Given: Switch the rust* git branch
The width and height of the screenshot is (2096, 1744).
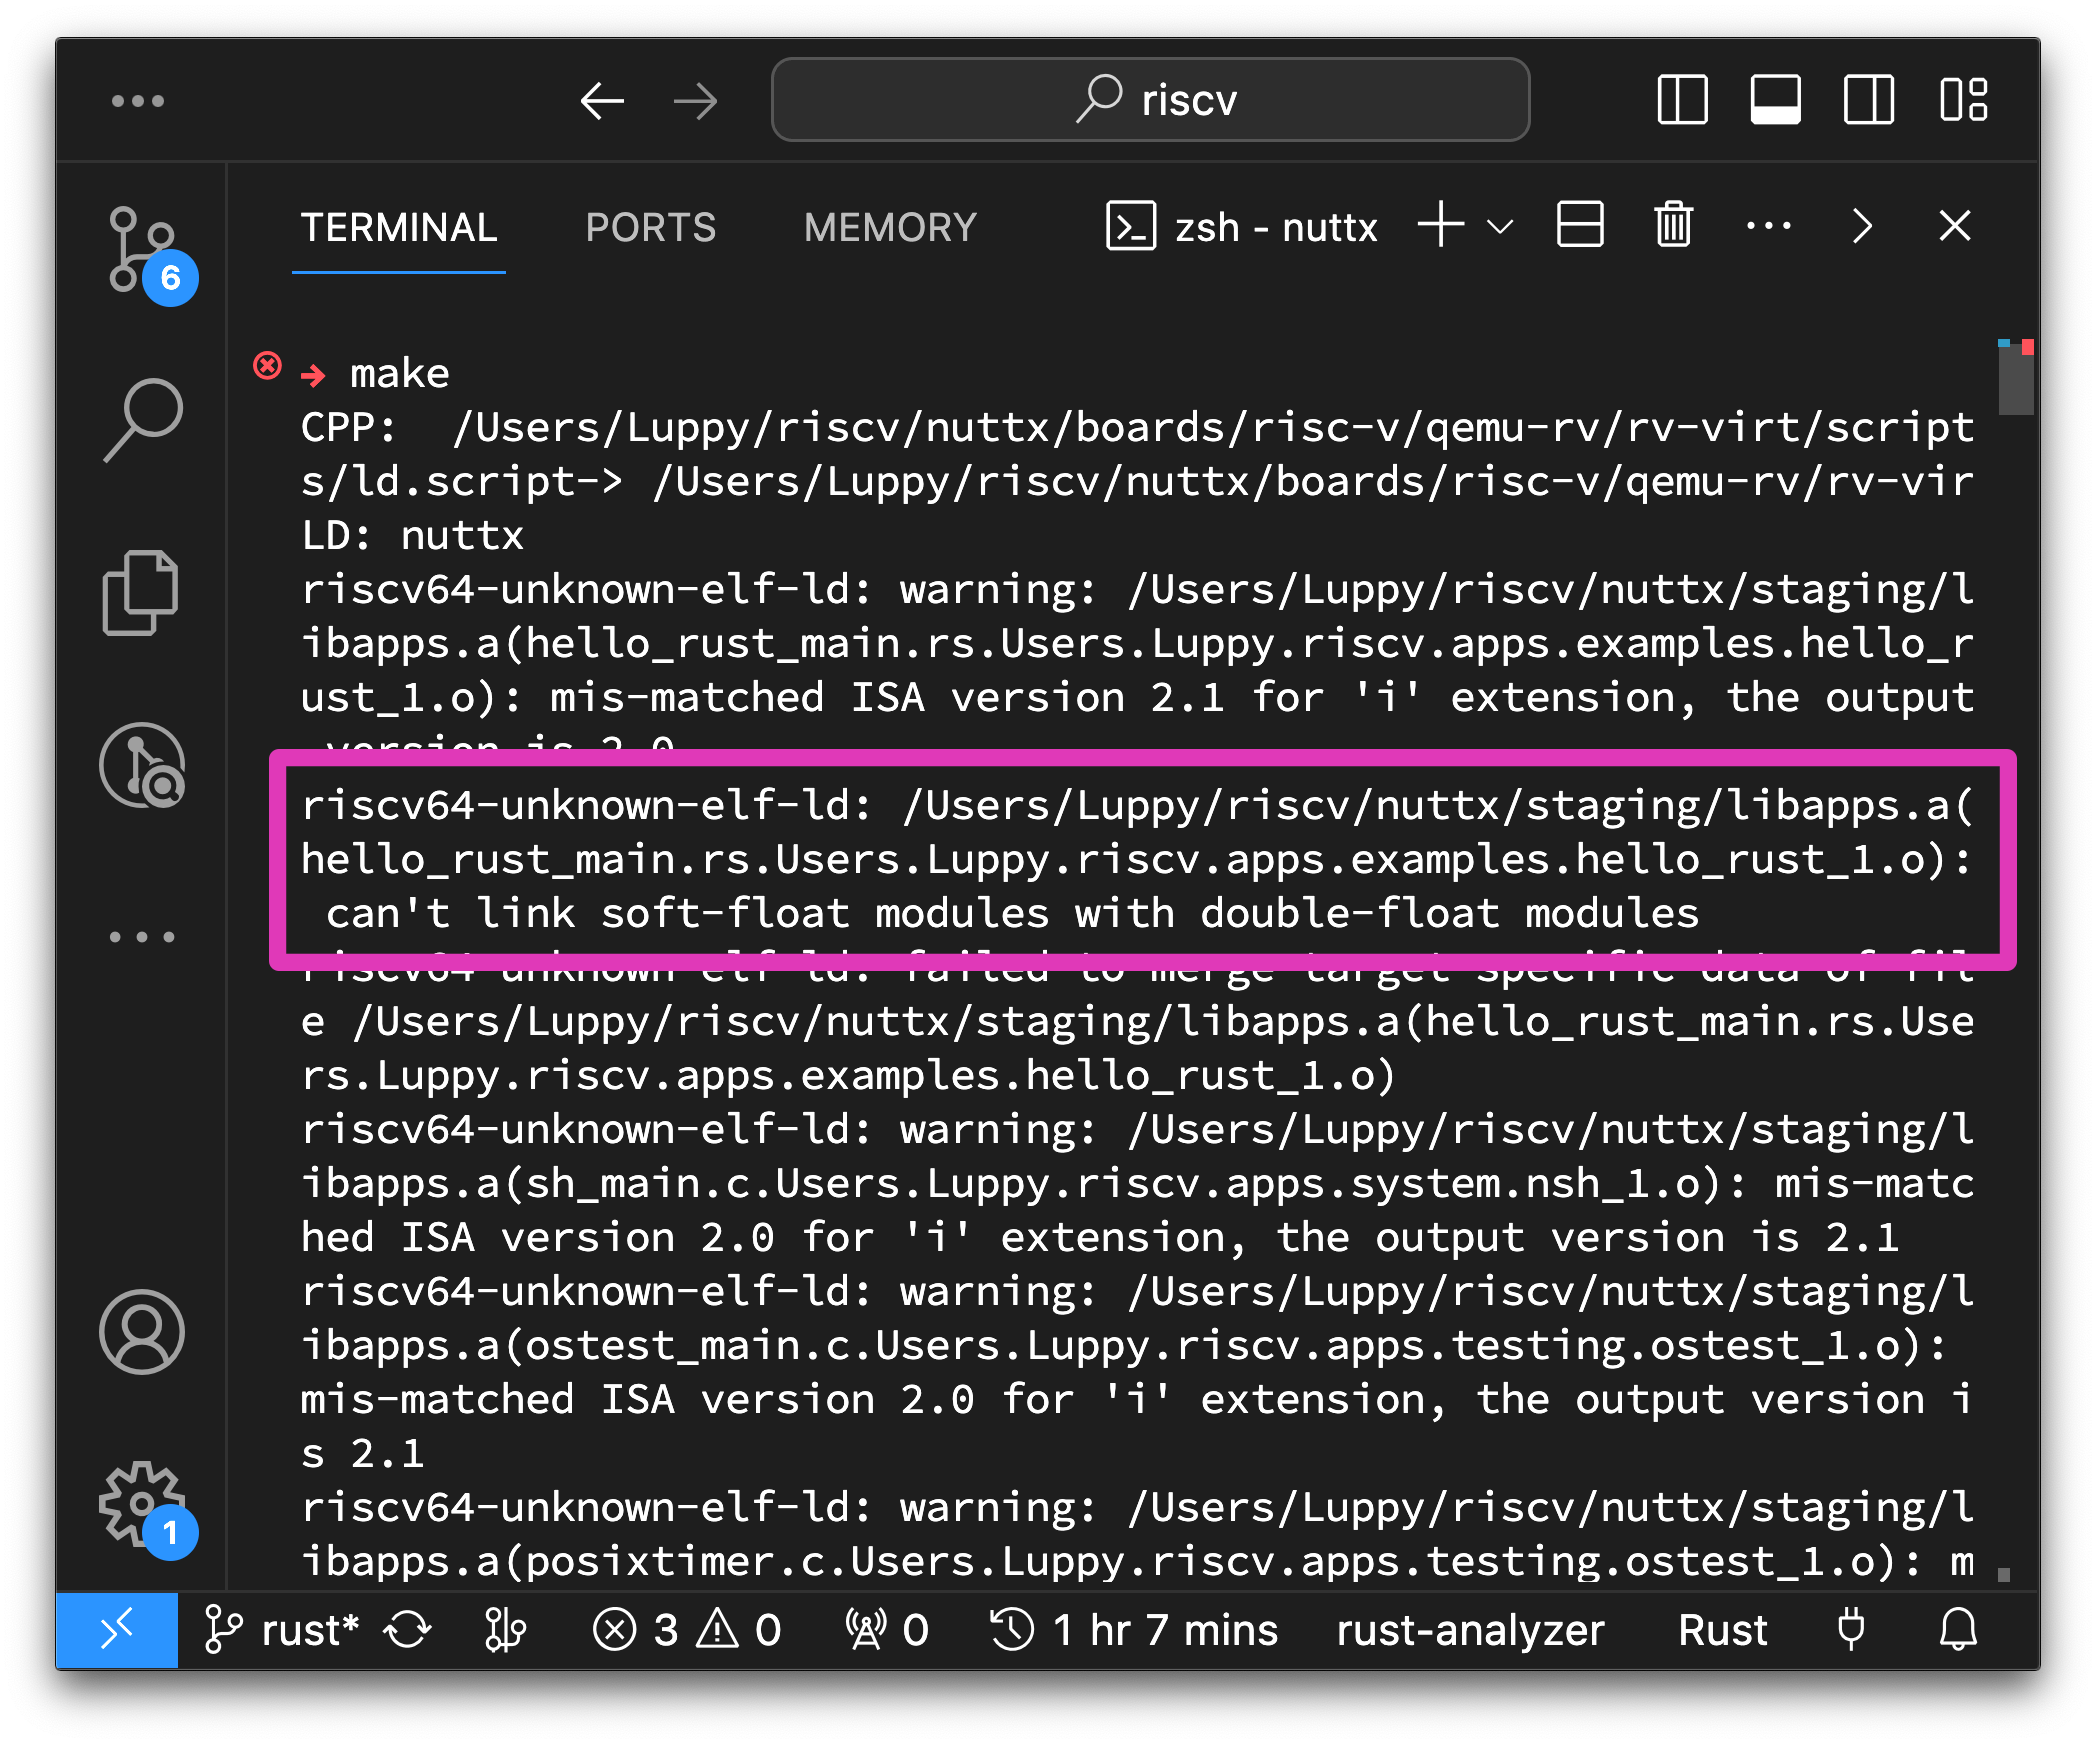Looking at the screenshot, I should (x=280, y=1630).
